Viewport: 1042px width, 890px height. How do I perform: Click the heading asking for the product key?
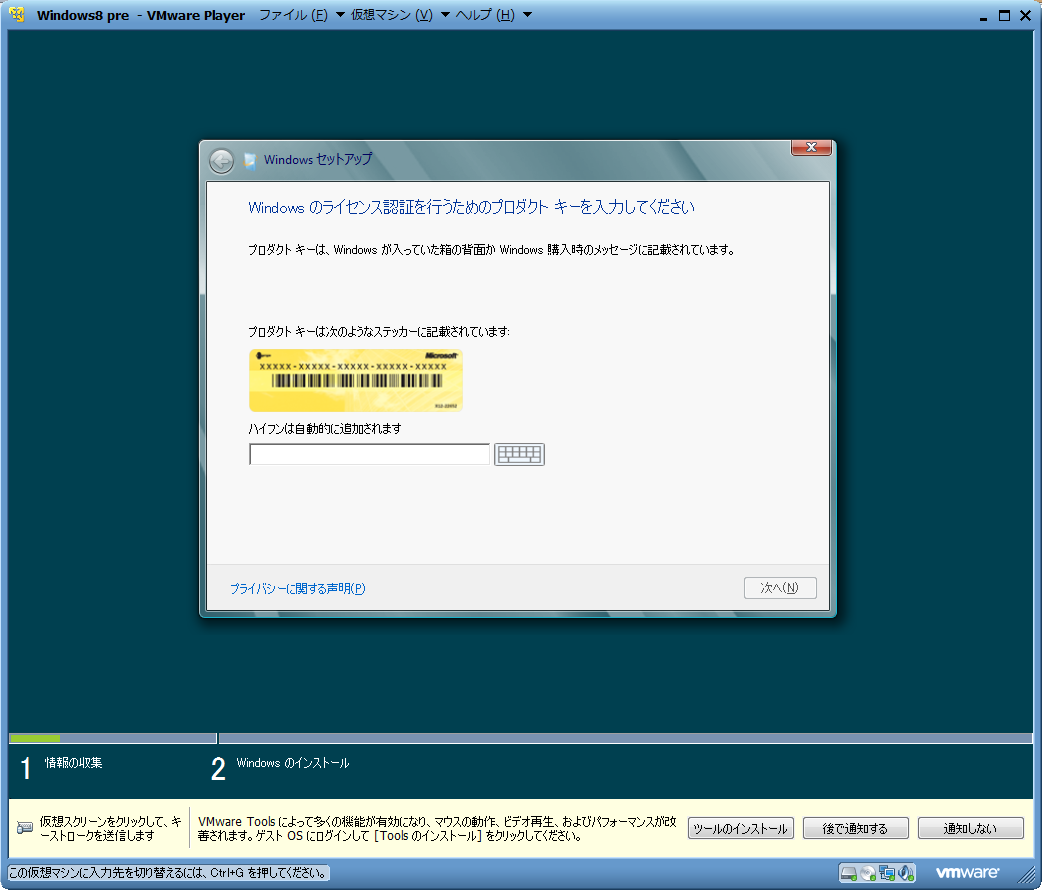point(471,207)
